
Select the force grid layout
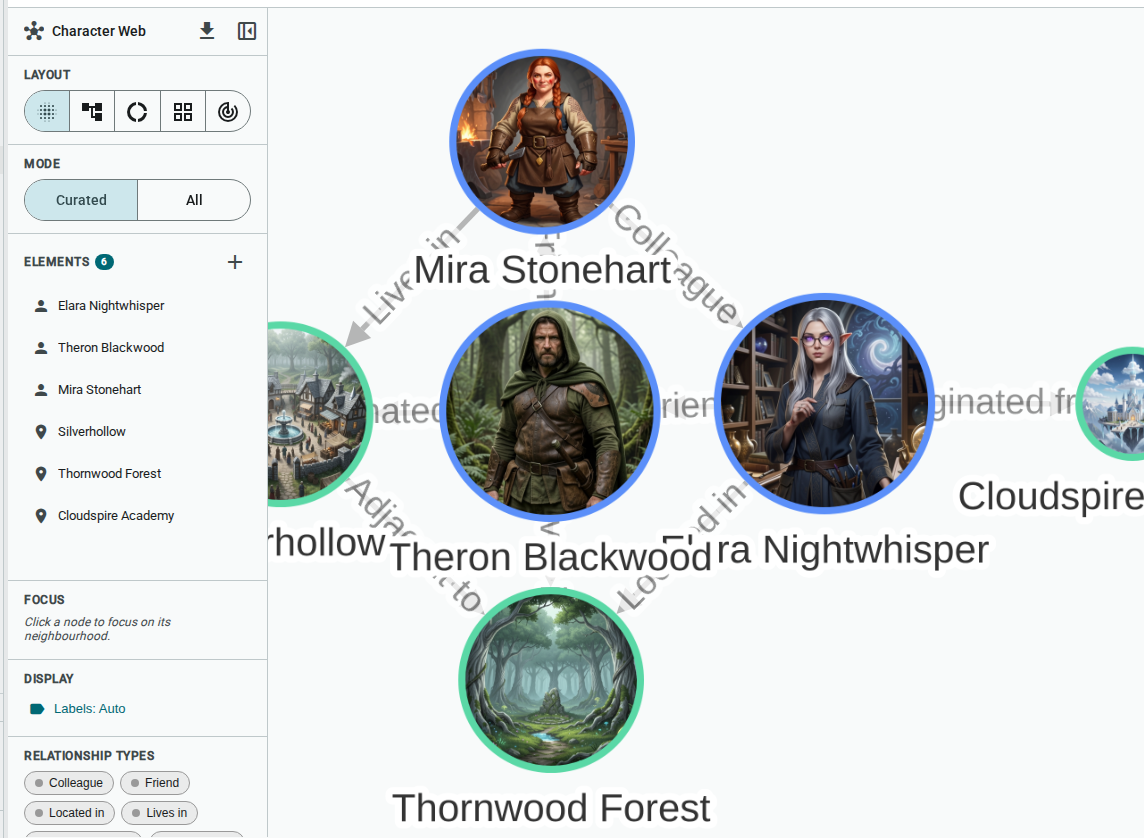tap(47, 112)
